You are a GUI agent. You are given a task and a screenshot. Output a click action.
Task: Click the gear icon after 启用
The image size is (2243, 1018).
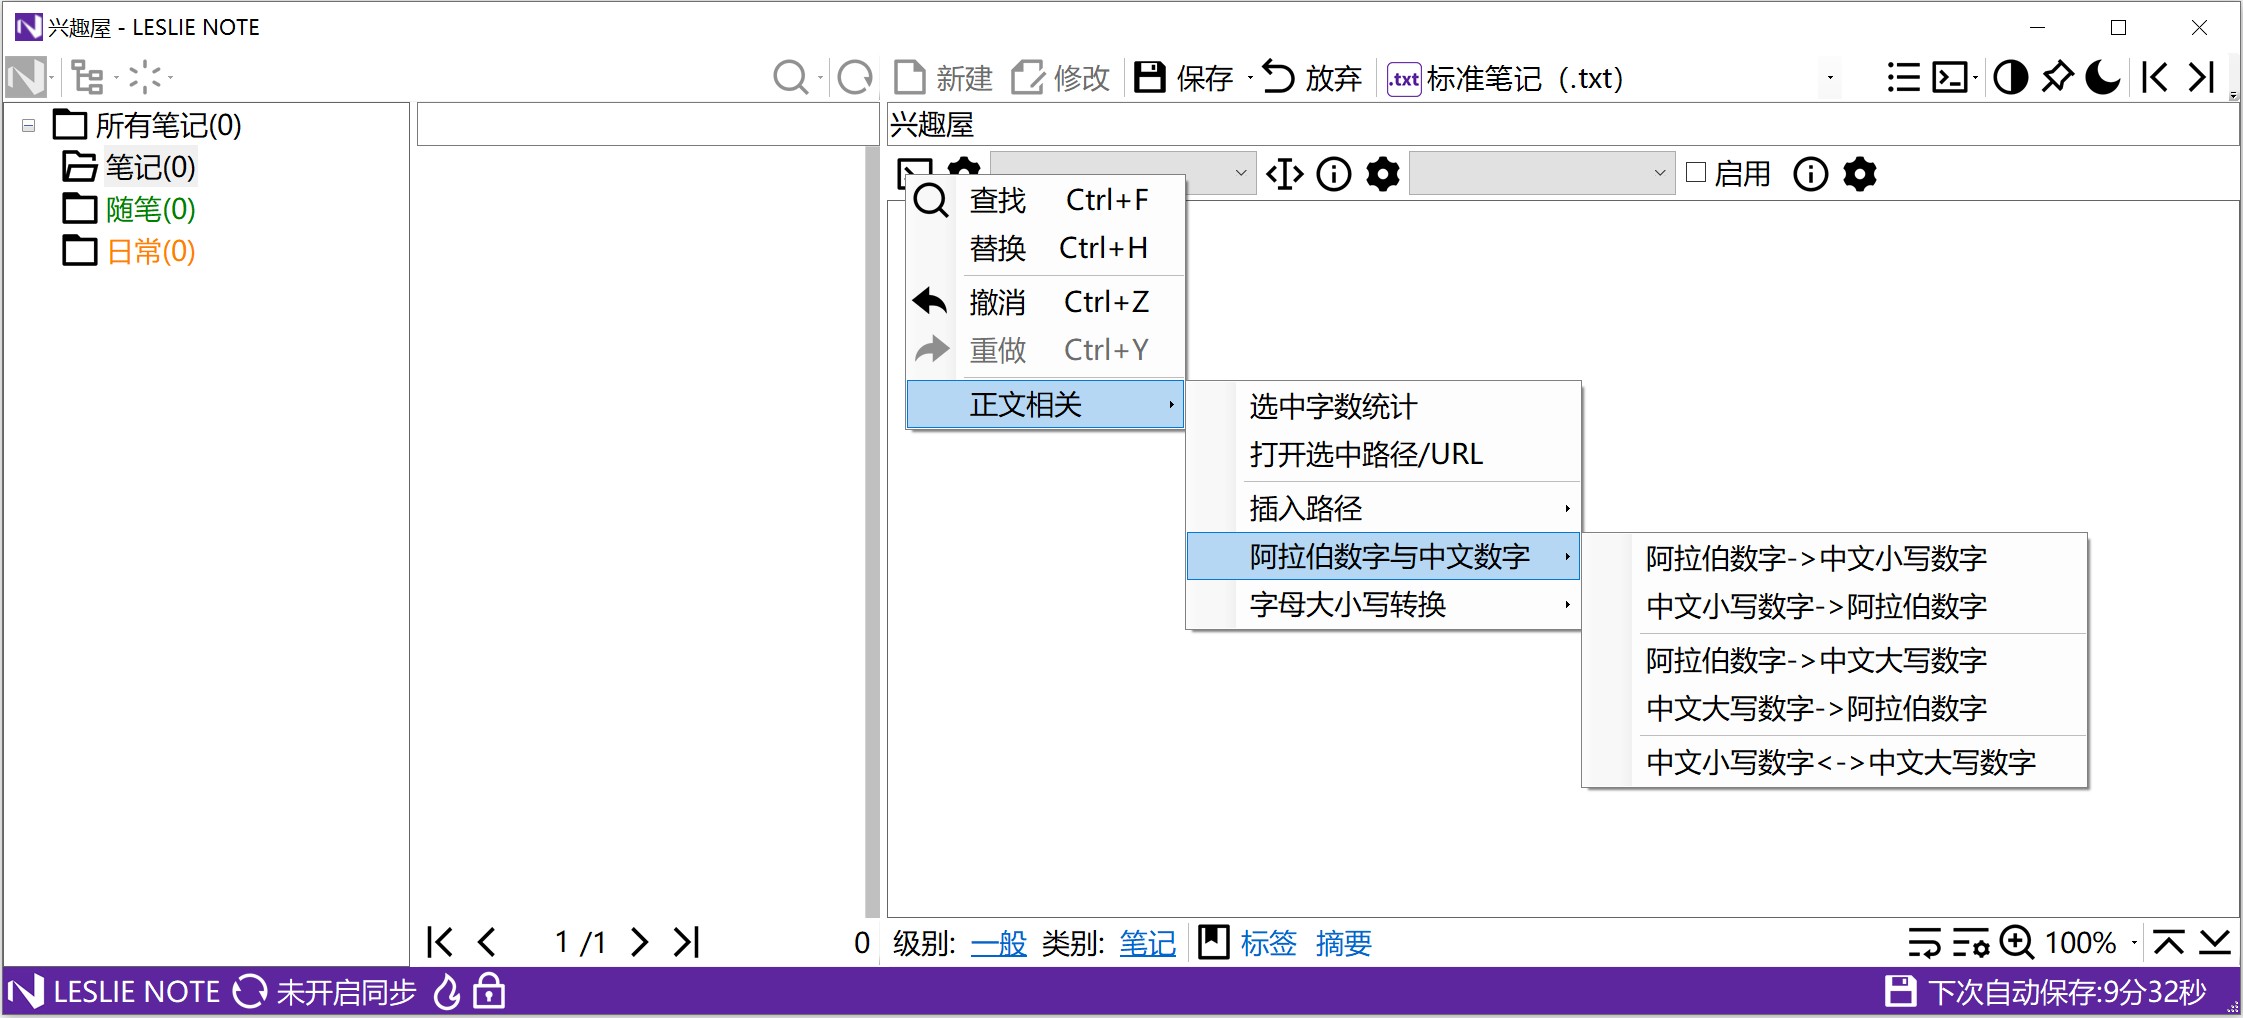(1860, 174)
